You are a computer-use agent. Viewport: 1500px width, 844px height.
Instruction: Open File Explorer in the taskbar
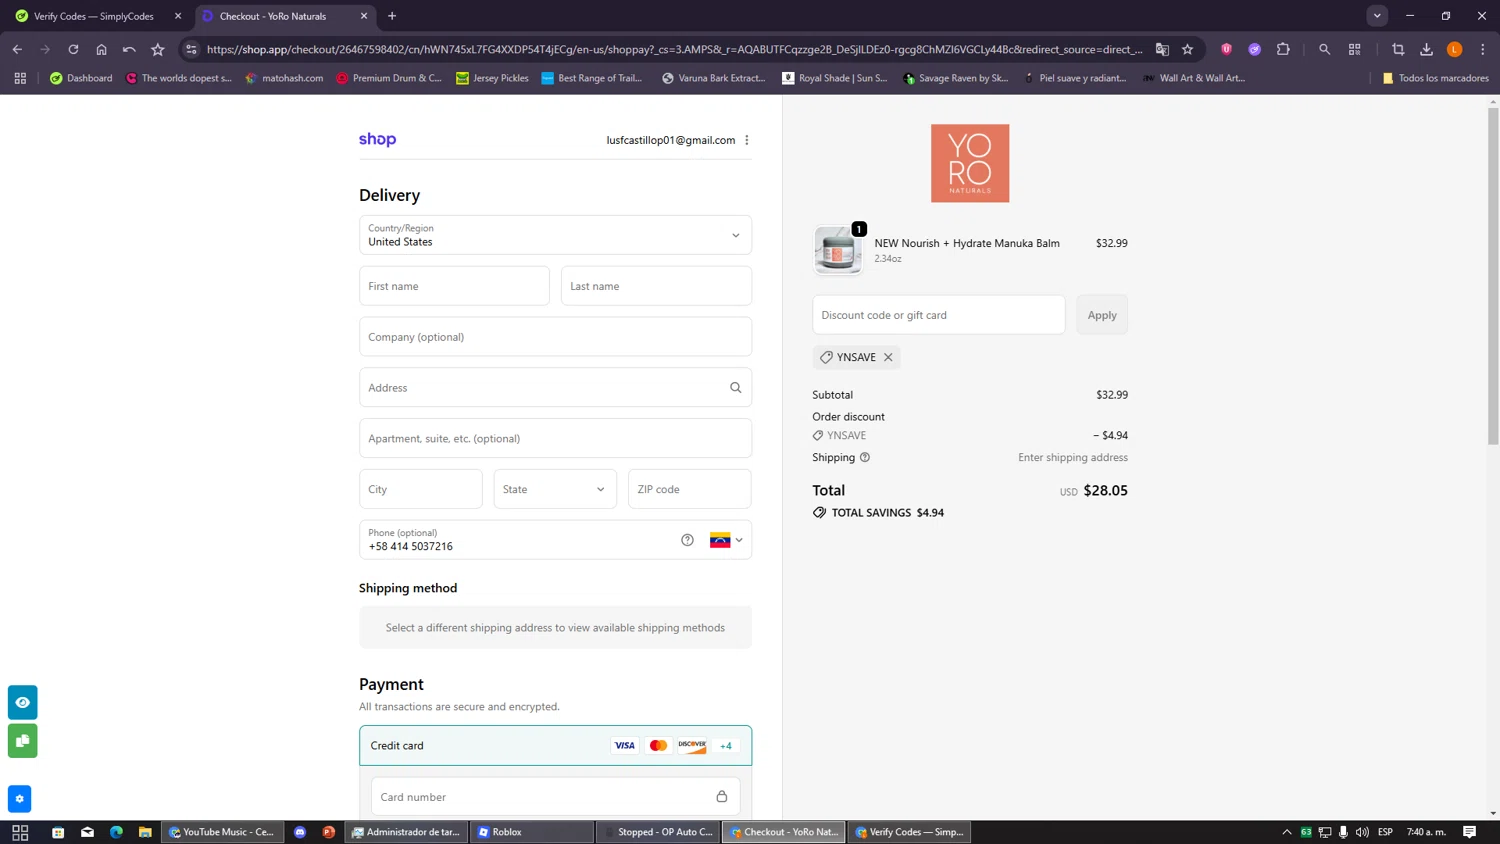(x=145, y=832)
